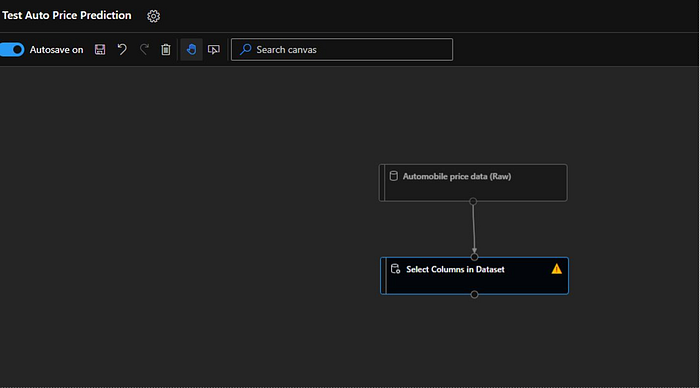
Task: Click dataset icon on Automobile price node
Action: point(393,176)
